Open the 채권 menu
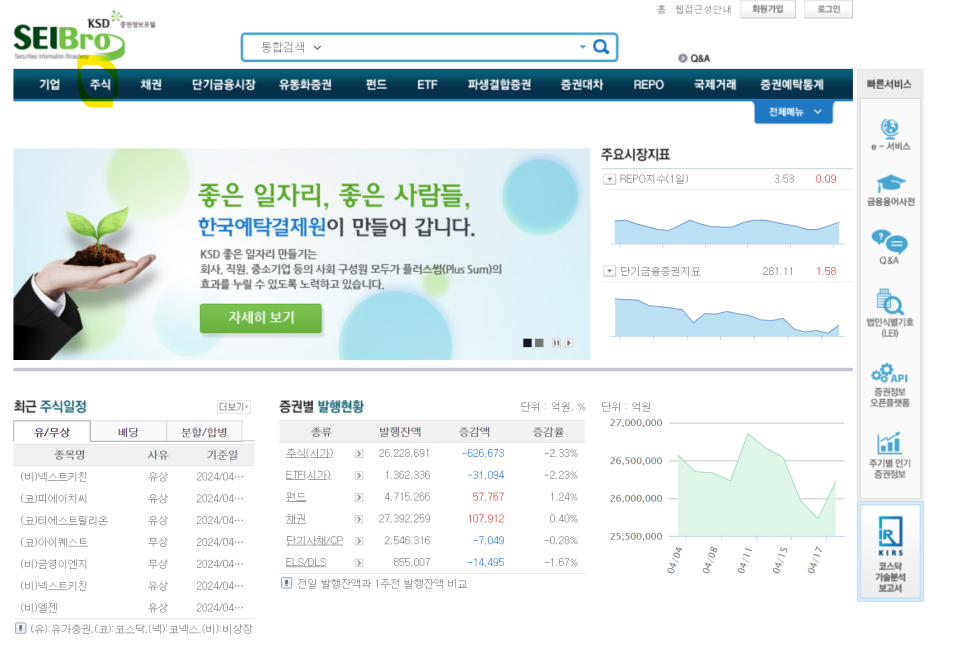966x650 pixels. [x=151, y=84]
